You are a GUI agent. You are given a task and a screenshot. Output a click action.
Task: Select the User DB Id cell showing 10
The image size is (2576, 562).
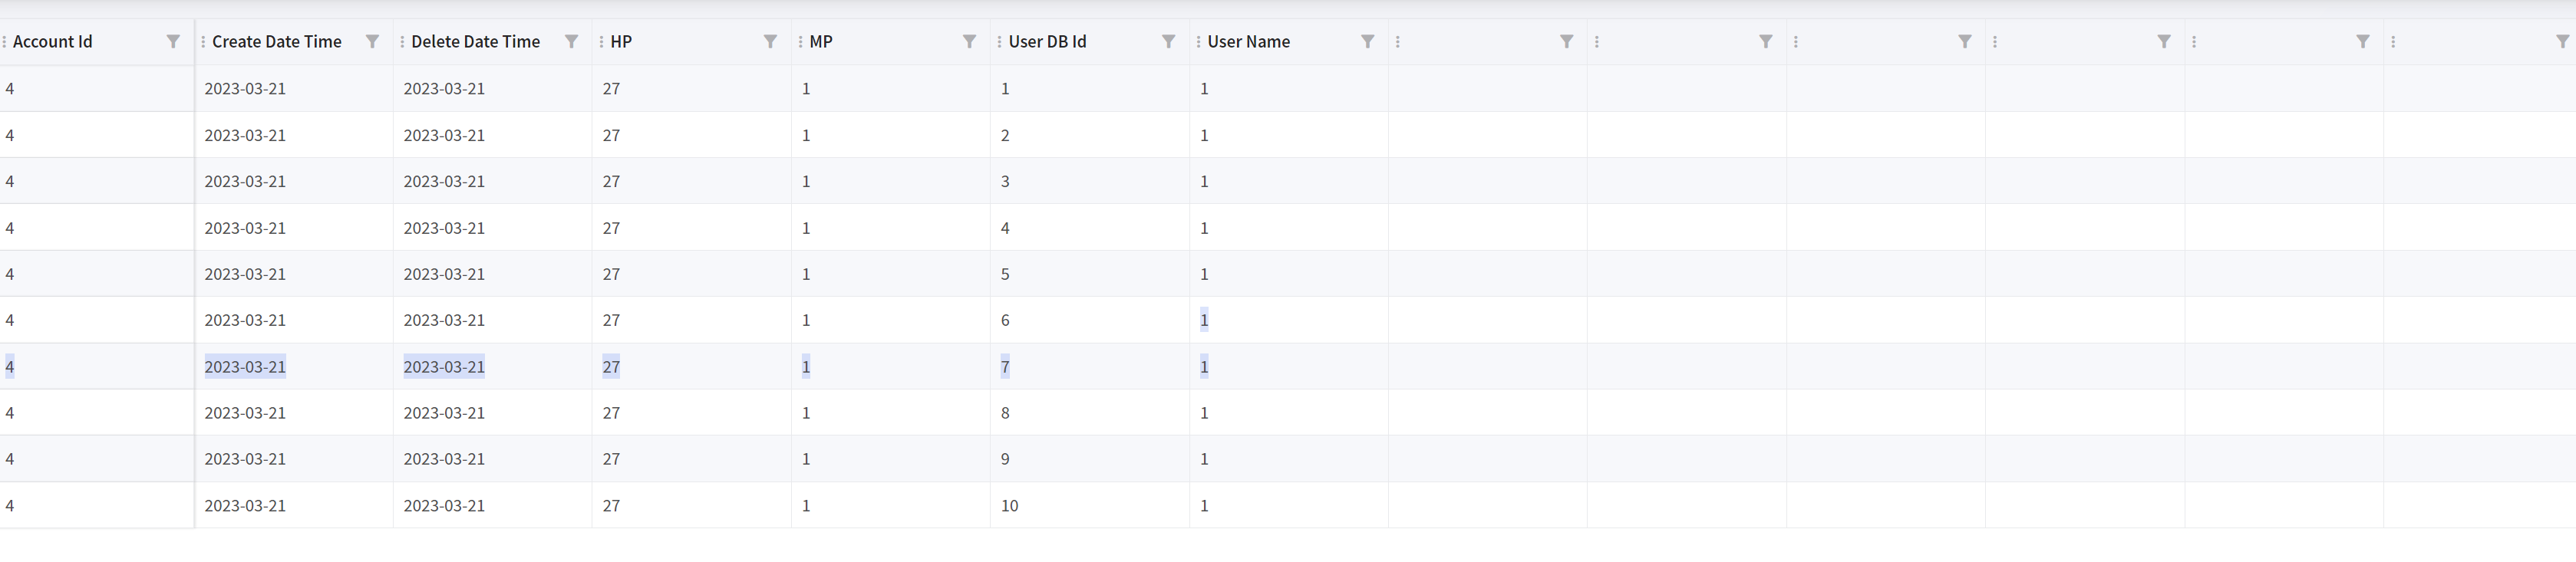tap(1089, 506)
